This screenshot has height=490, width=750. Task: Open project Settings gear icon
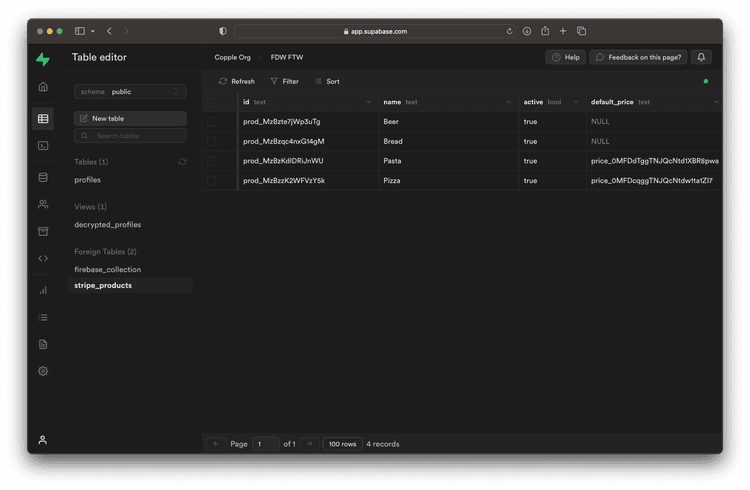pyautogui.click(x=43, y=371)
